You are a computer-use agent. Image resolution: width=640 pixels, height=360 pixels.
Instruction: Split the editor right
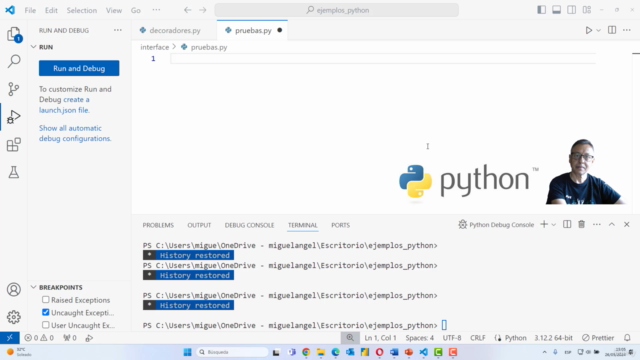[612, 30]
